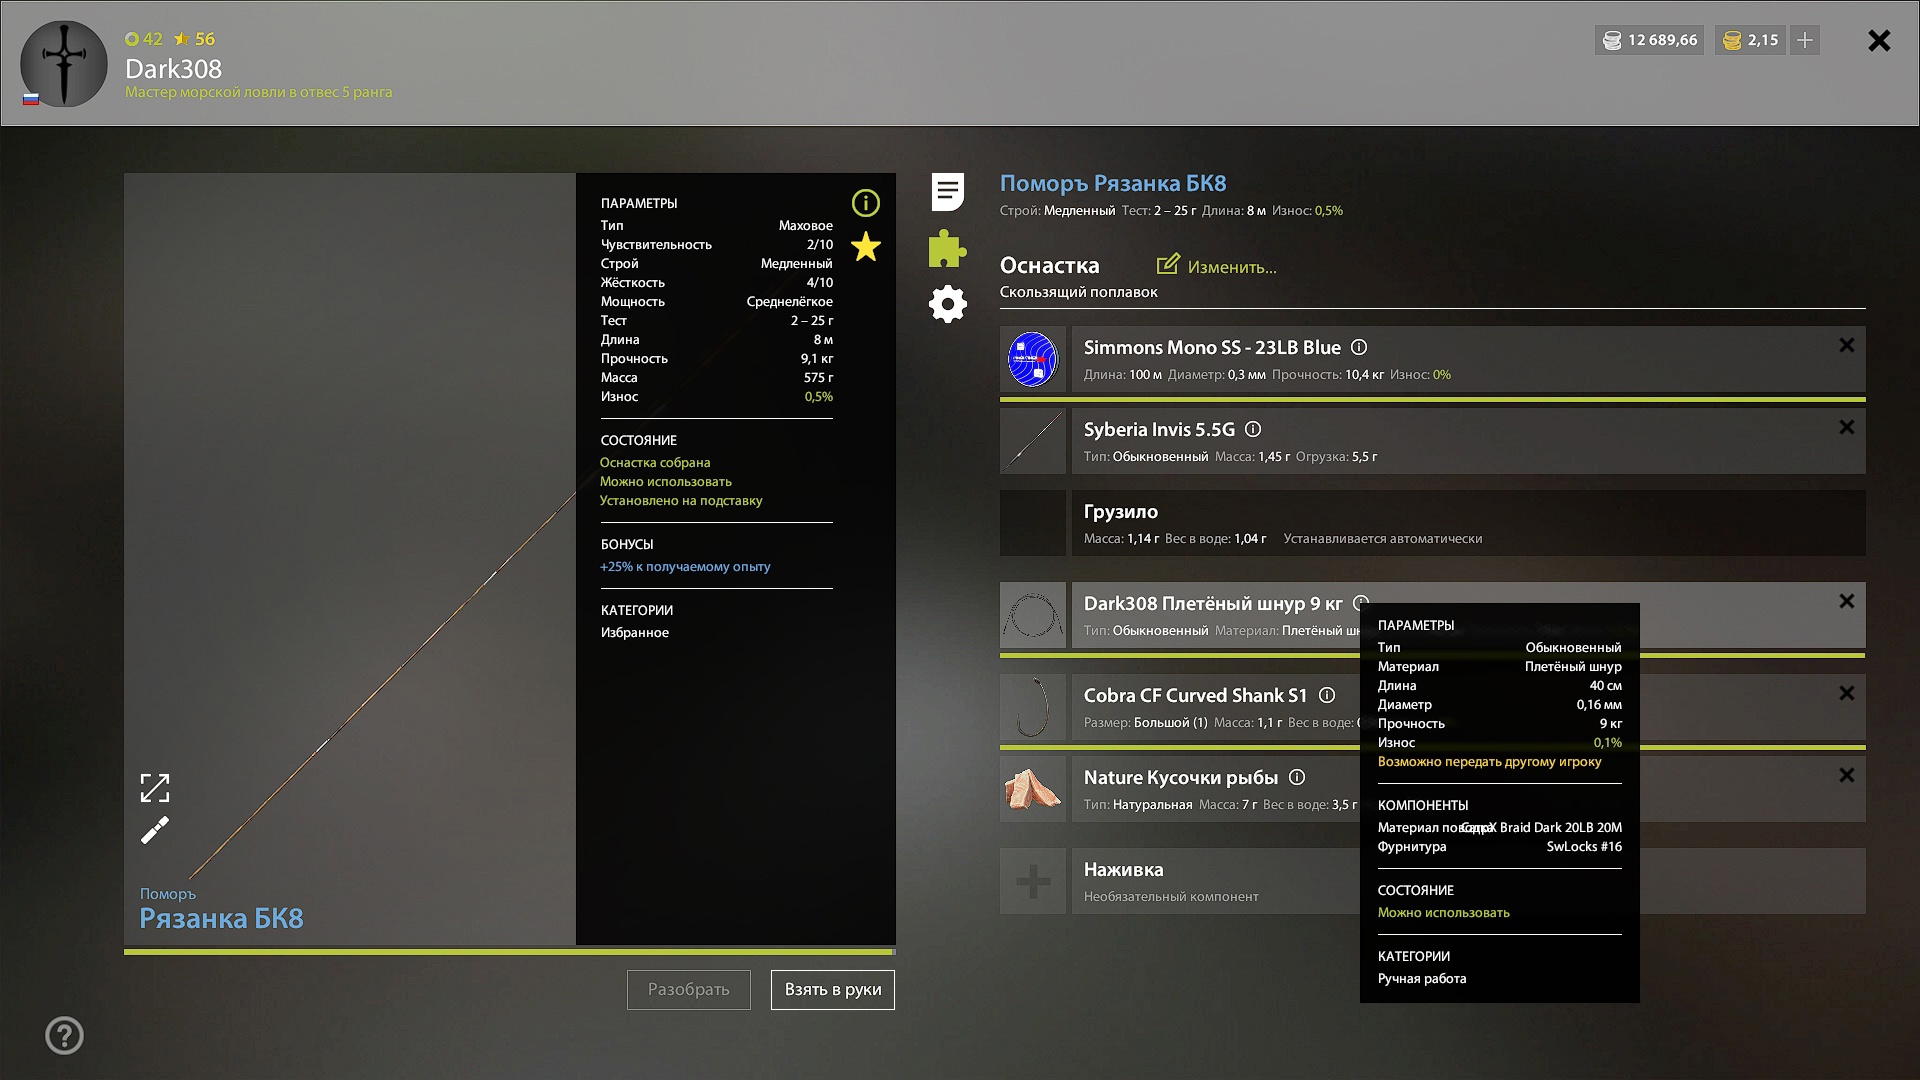Click the rod name Рязанка БК8 under image

point(221,918)
